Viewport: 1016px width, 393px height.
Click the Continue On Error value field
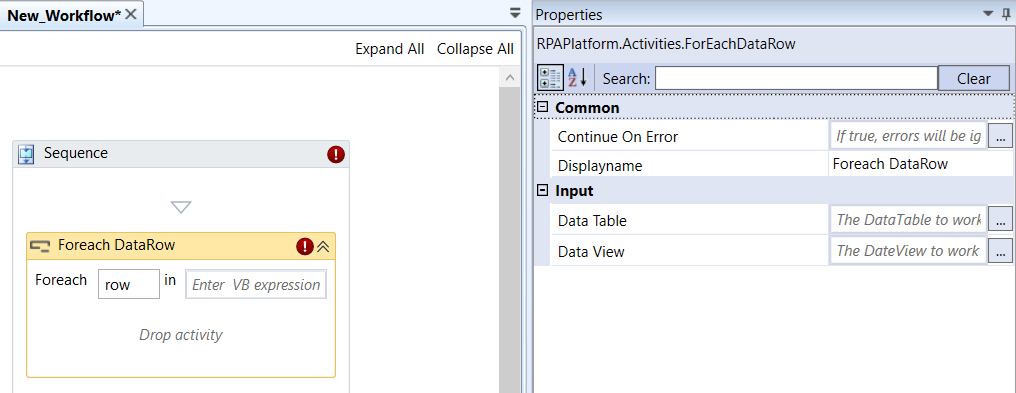click(908, 136)
